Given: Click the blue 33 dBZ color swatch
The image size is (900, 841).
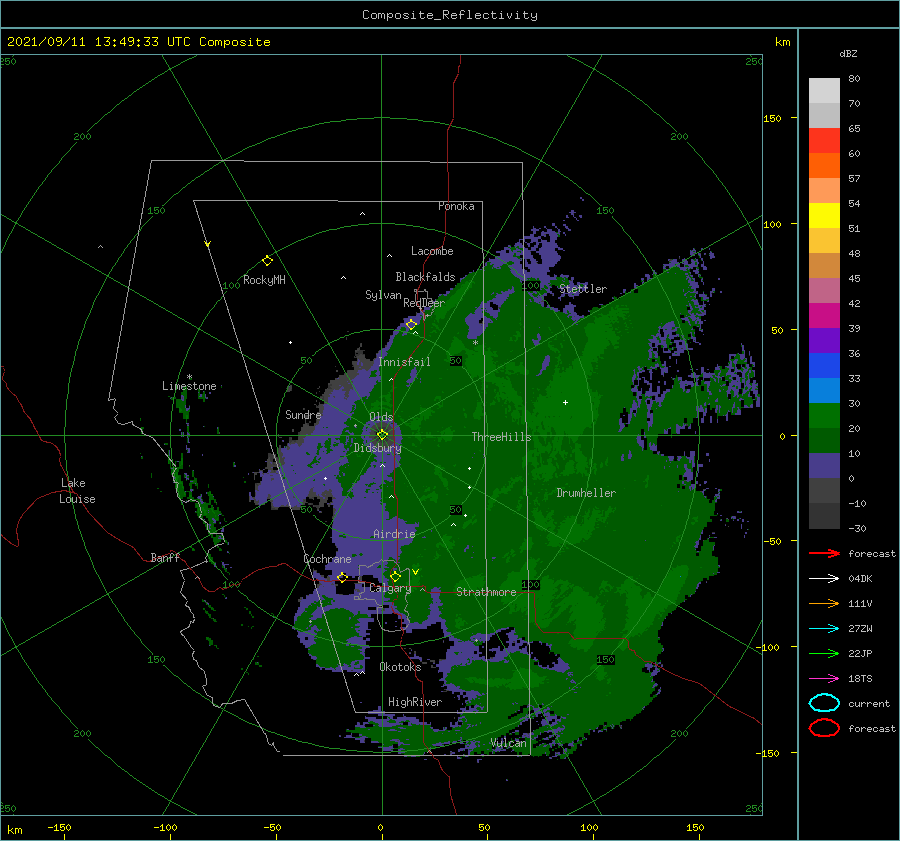Looking at the screenshot, I should [x=824, y=366].
